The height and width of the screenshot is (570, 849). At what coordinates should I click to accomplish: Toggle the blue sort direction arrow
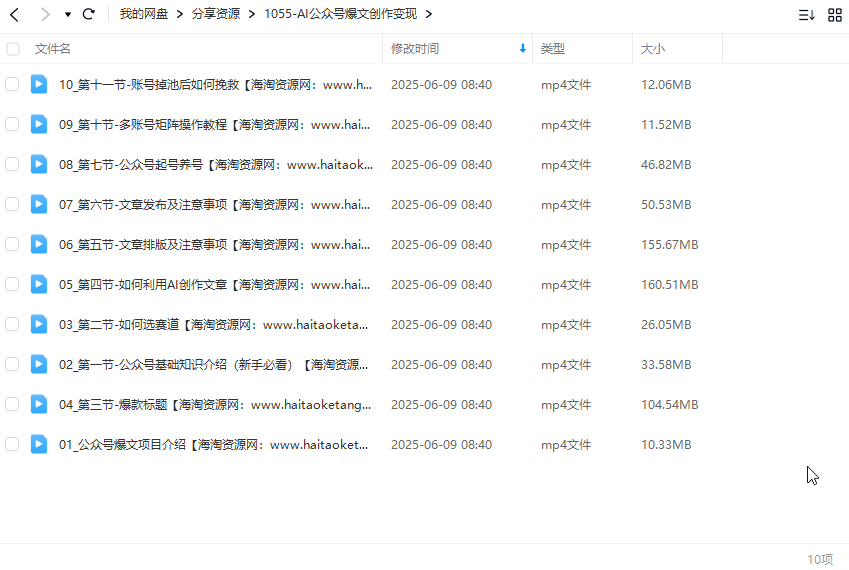(523, 49)
